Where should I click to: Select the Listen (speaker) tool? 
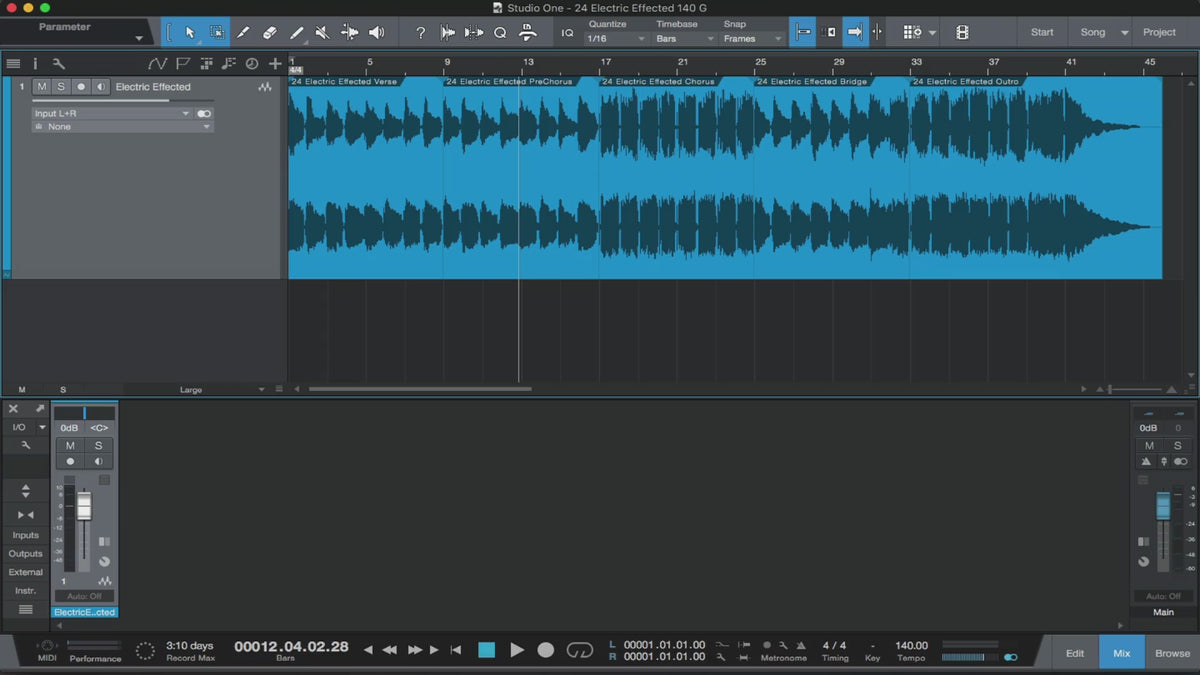376,32
